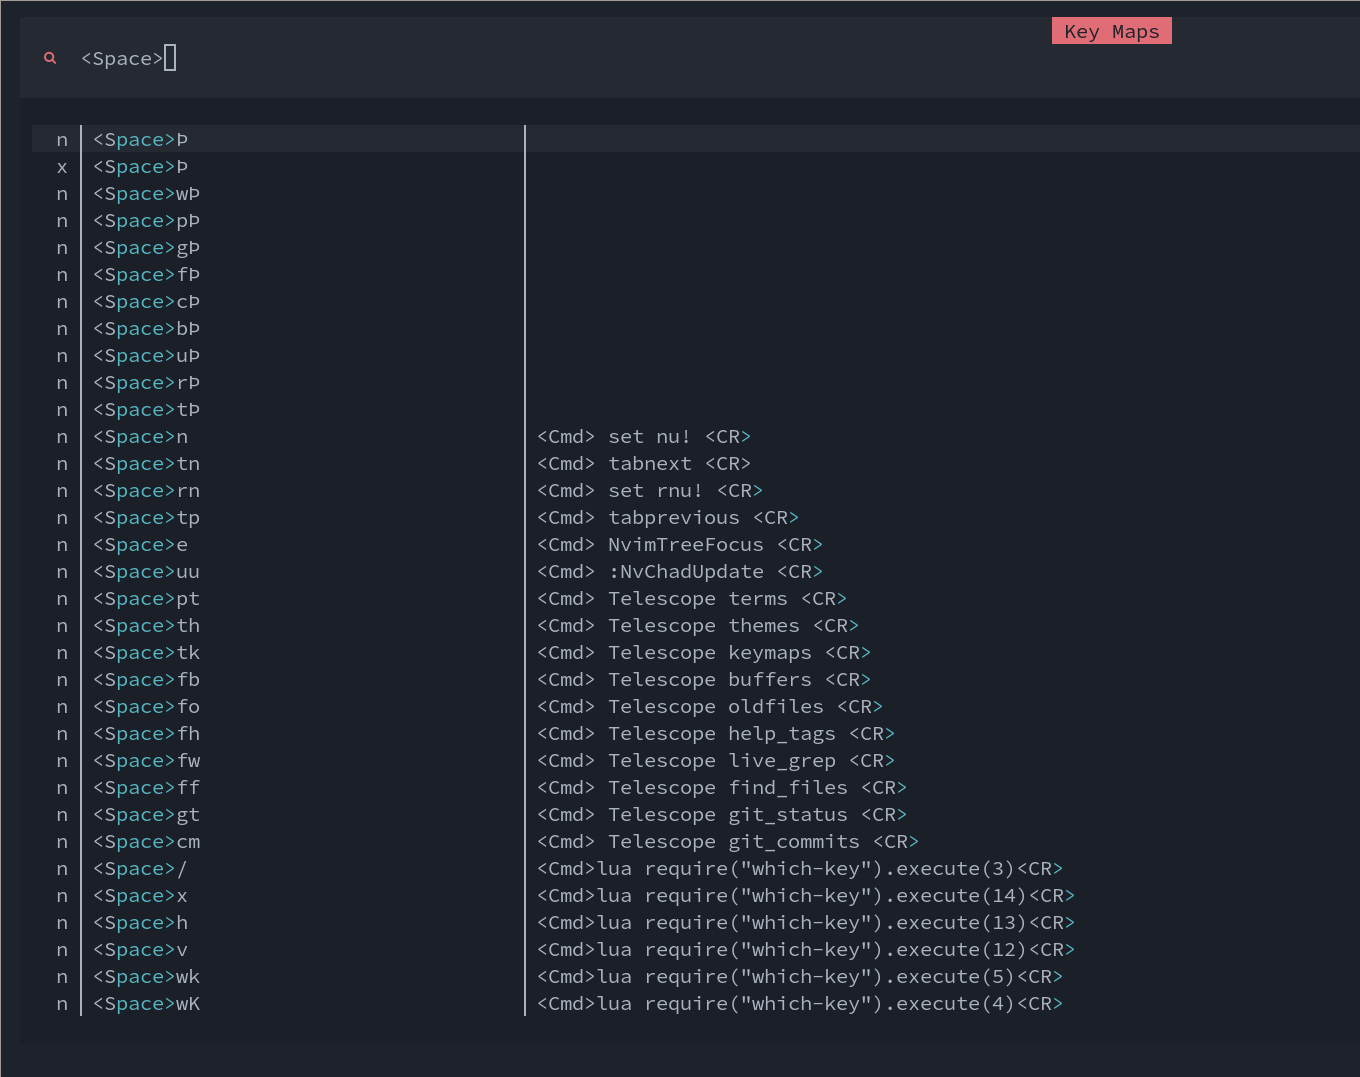This screenshot has height=1077, width=1360.
Task: Click the magnifier search icon
Action: coord(50,58)
